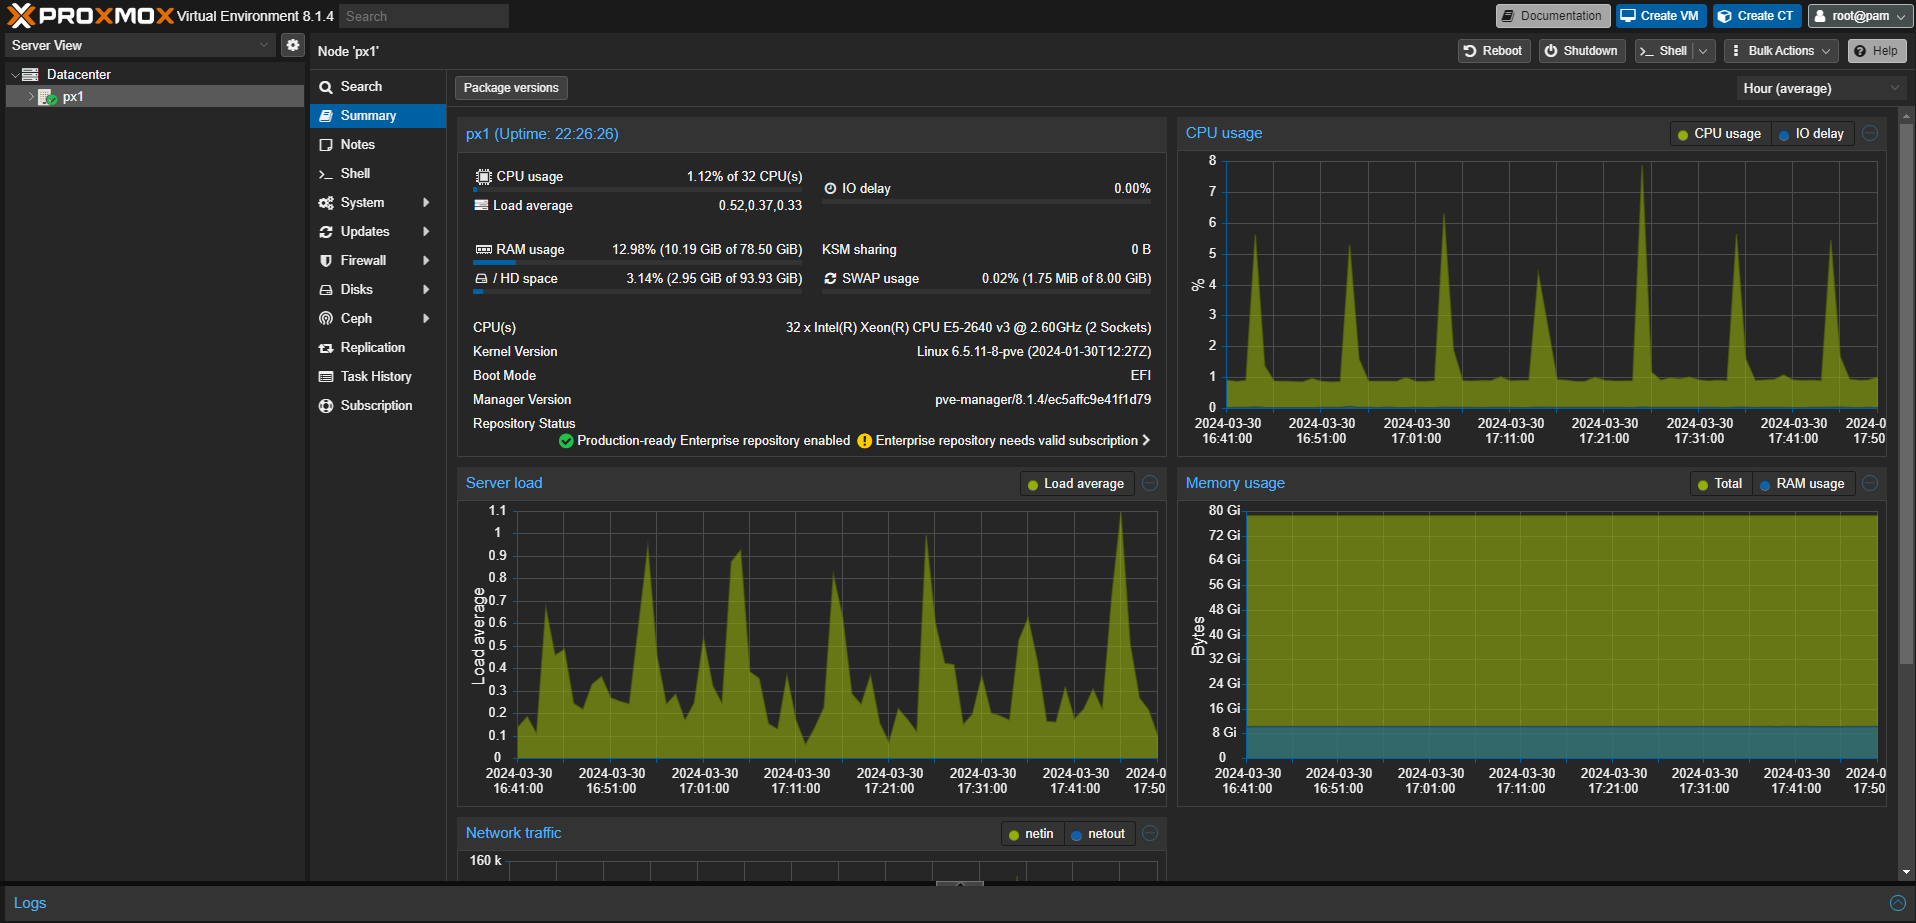Open Firewall settings for node
This screenshot has width=1916, height=923.
[x=363, y=260]
